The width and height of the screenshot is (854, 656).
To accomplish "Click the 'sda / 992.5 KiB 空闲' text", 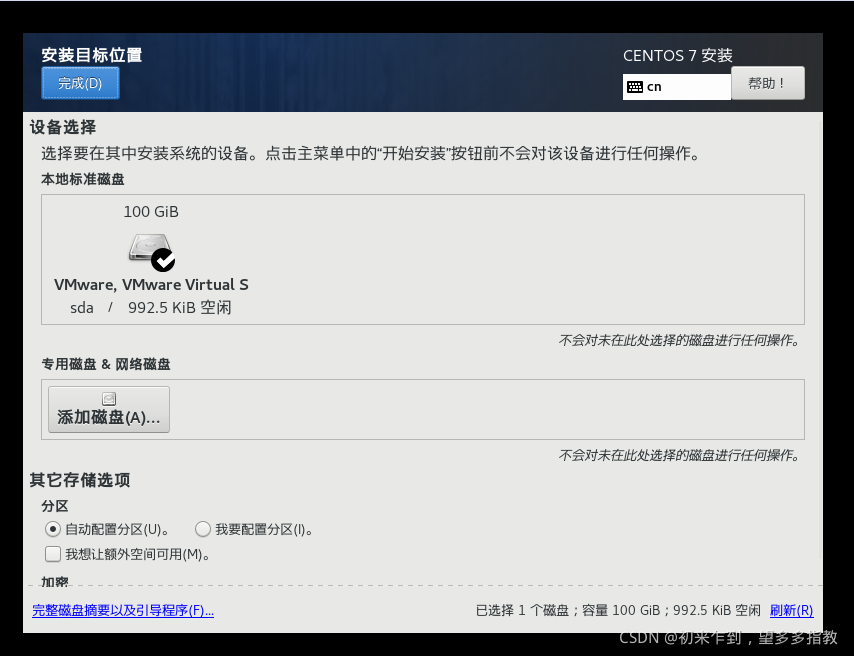I will (151, 308).
